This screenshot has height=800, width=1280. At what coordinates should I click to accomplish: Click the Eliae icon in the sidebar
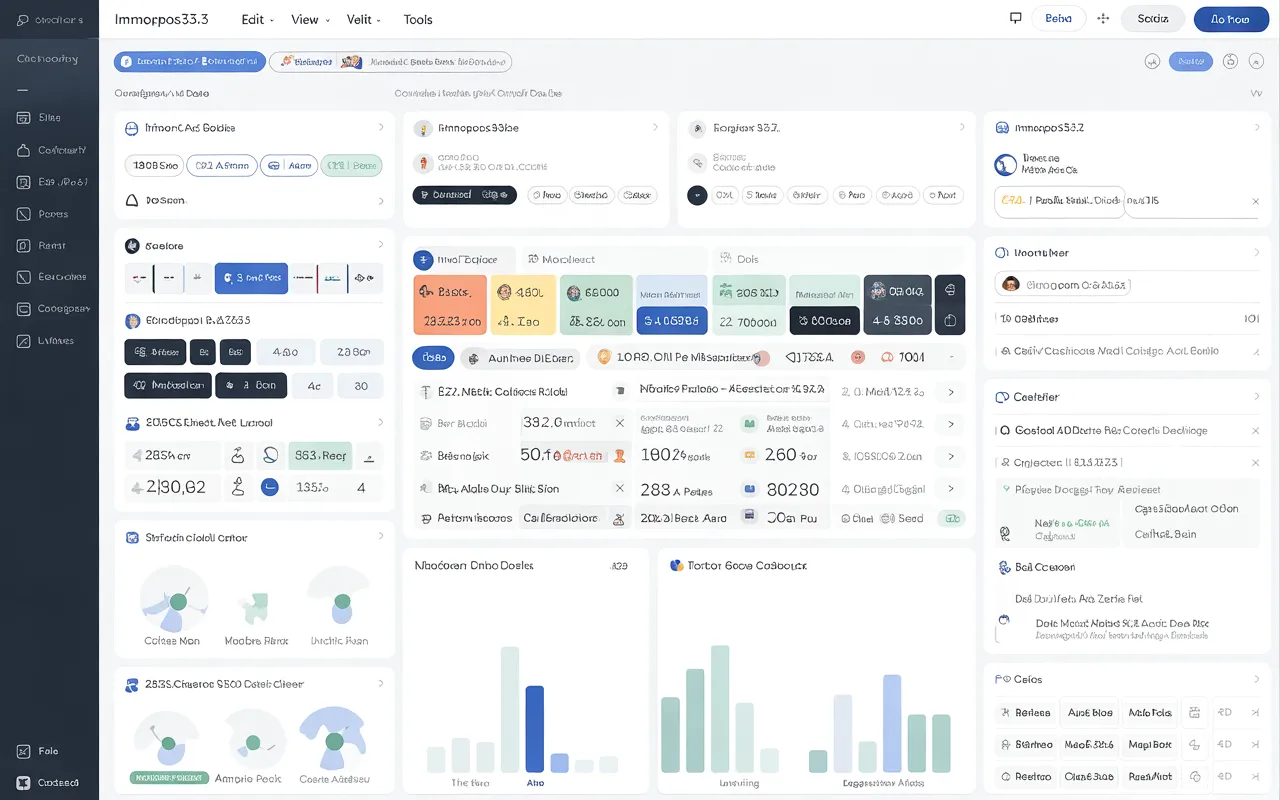[24, 118]
